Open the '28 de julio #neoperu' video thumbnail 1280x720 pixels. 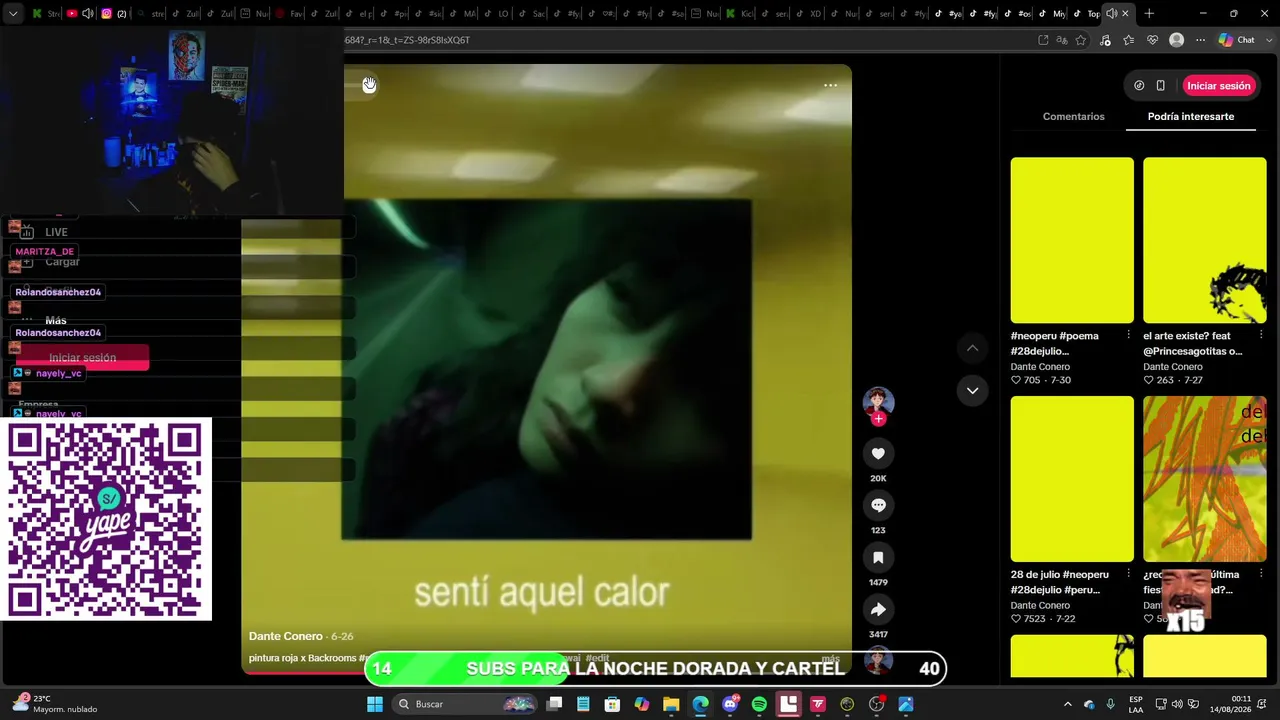pyautogui.click(x=1072, y=479)
